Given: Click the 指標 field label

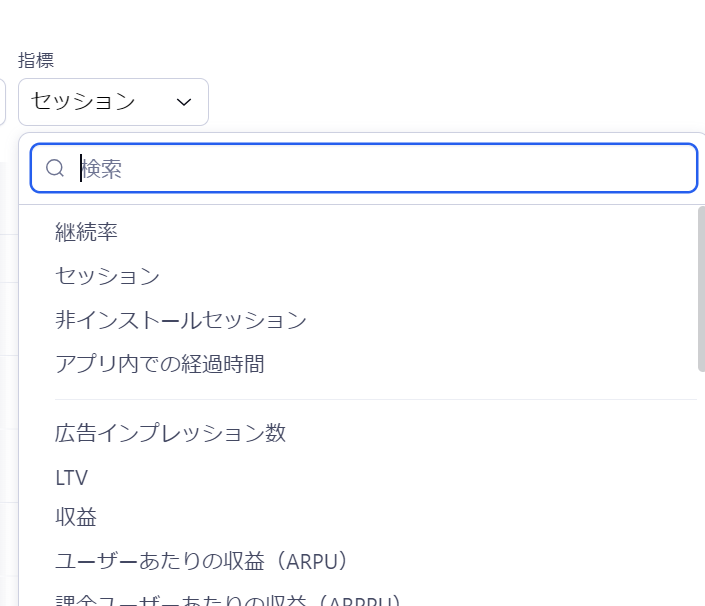Looking at the screenshot, I should (36, 60).
